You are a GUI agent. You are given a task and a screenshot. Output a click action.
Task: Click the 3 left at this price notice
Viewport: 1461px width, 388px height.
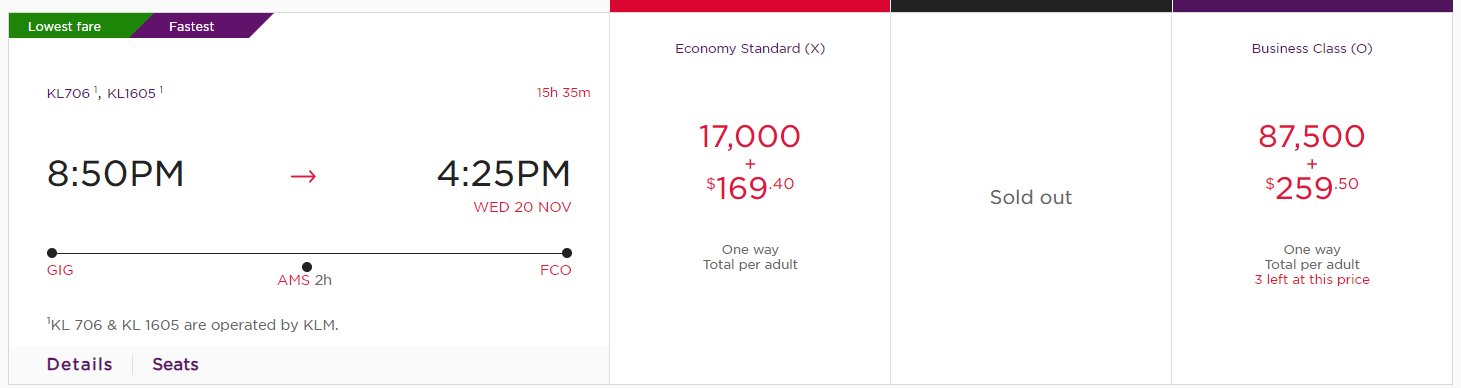coord(1312,280)
